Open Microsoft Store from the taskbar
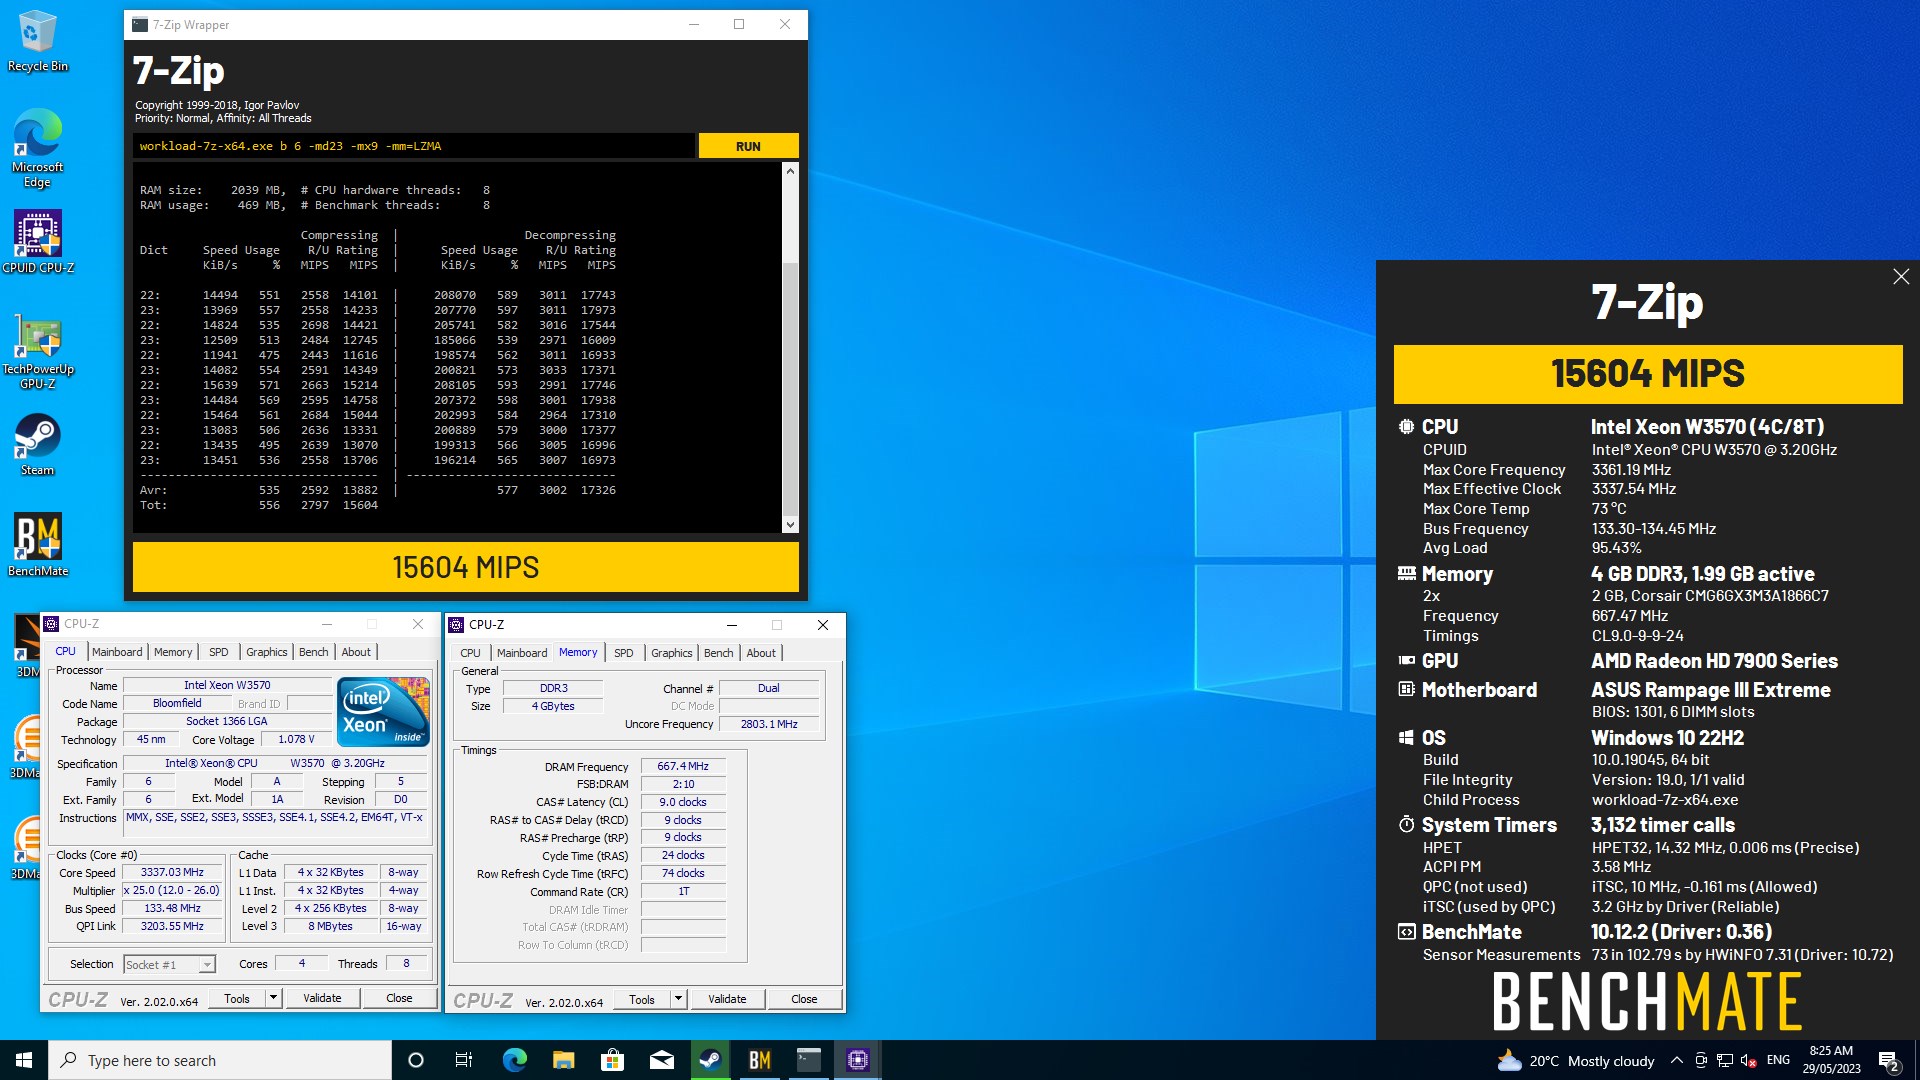The image size is (1920, 1080). click(x=612, y=1060)
